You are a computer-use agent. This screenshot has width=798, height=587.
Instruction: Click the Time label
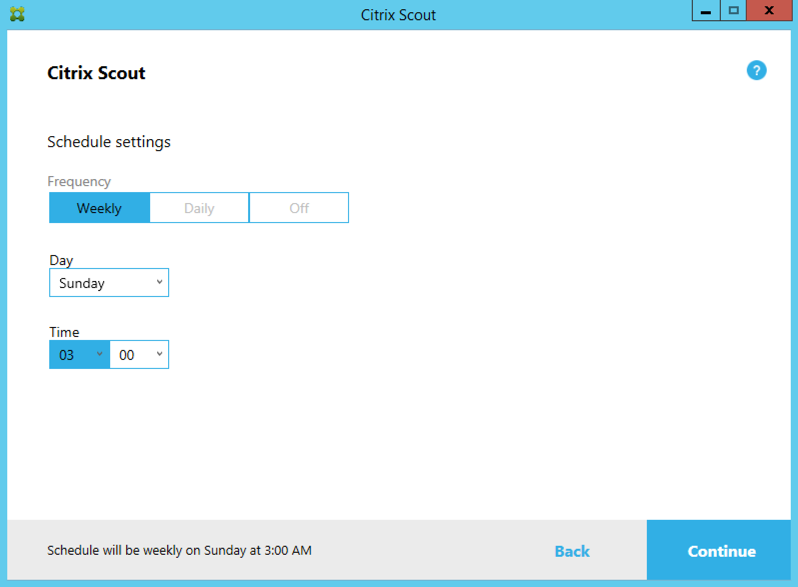click(x=64, y=332)
